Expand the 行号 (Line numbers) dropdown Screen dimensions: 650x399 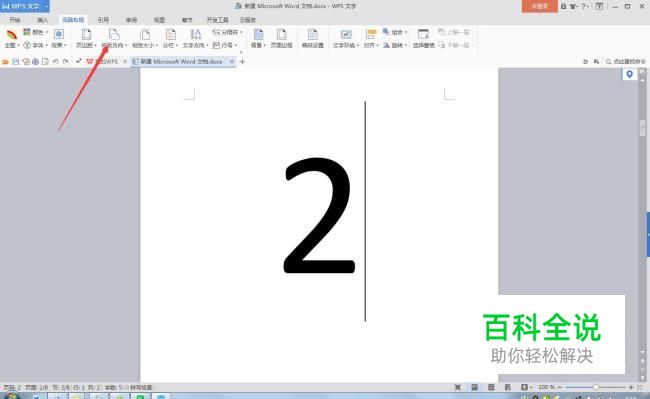click(225, 45)
